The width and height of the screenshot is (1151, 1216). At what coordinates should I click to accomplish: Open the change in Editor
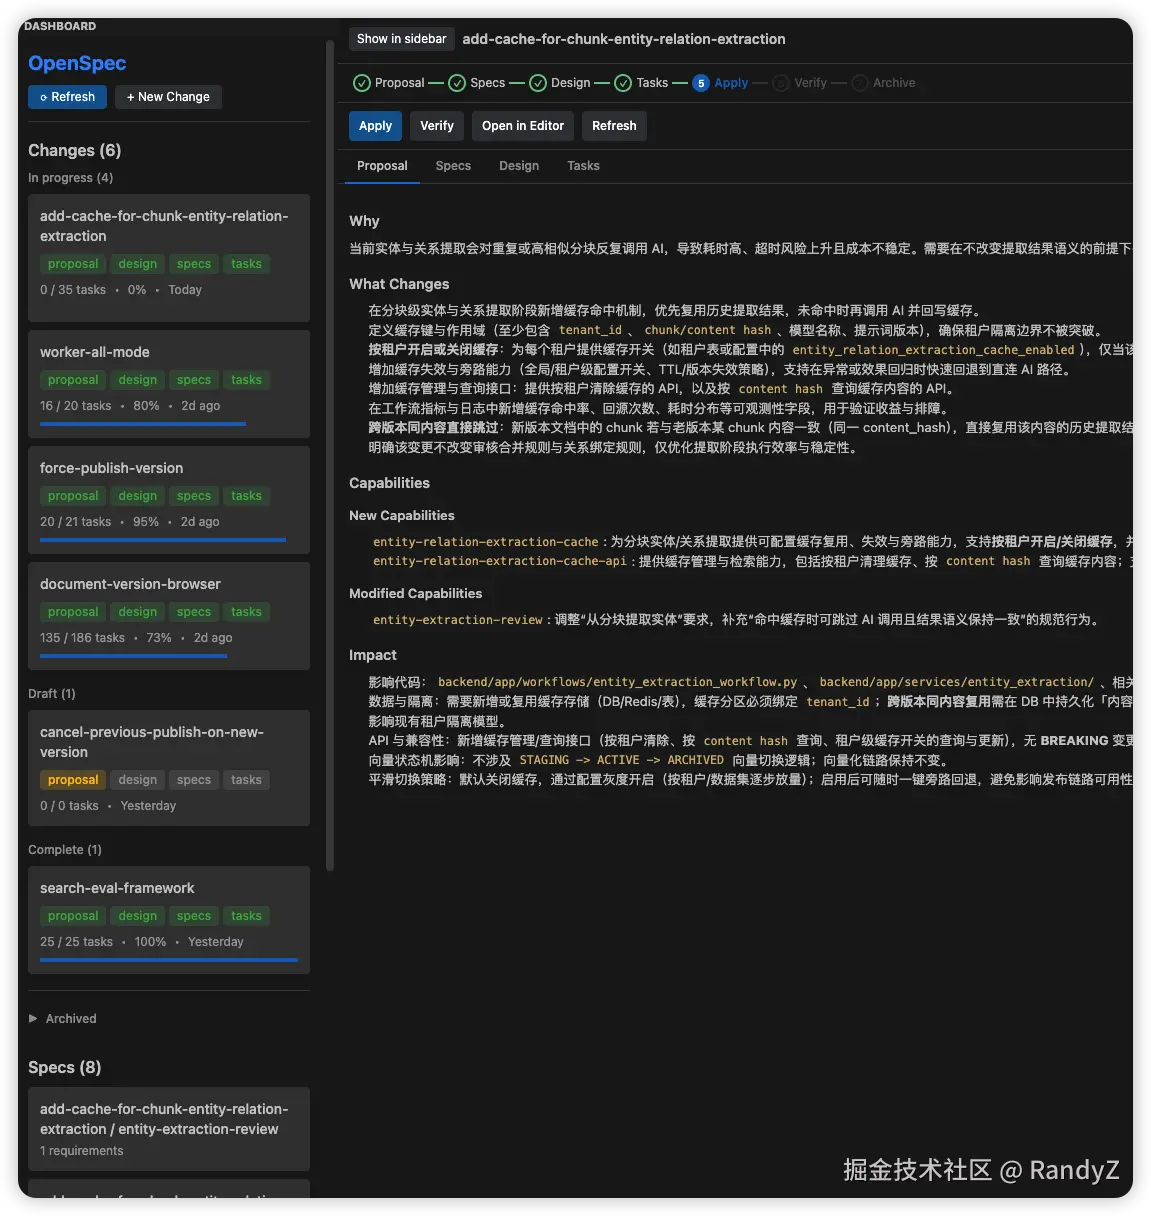click(x=523, y=126)
